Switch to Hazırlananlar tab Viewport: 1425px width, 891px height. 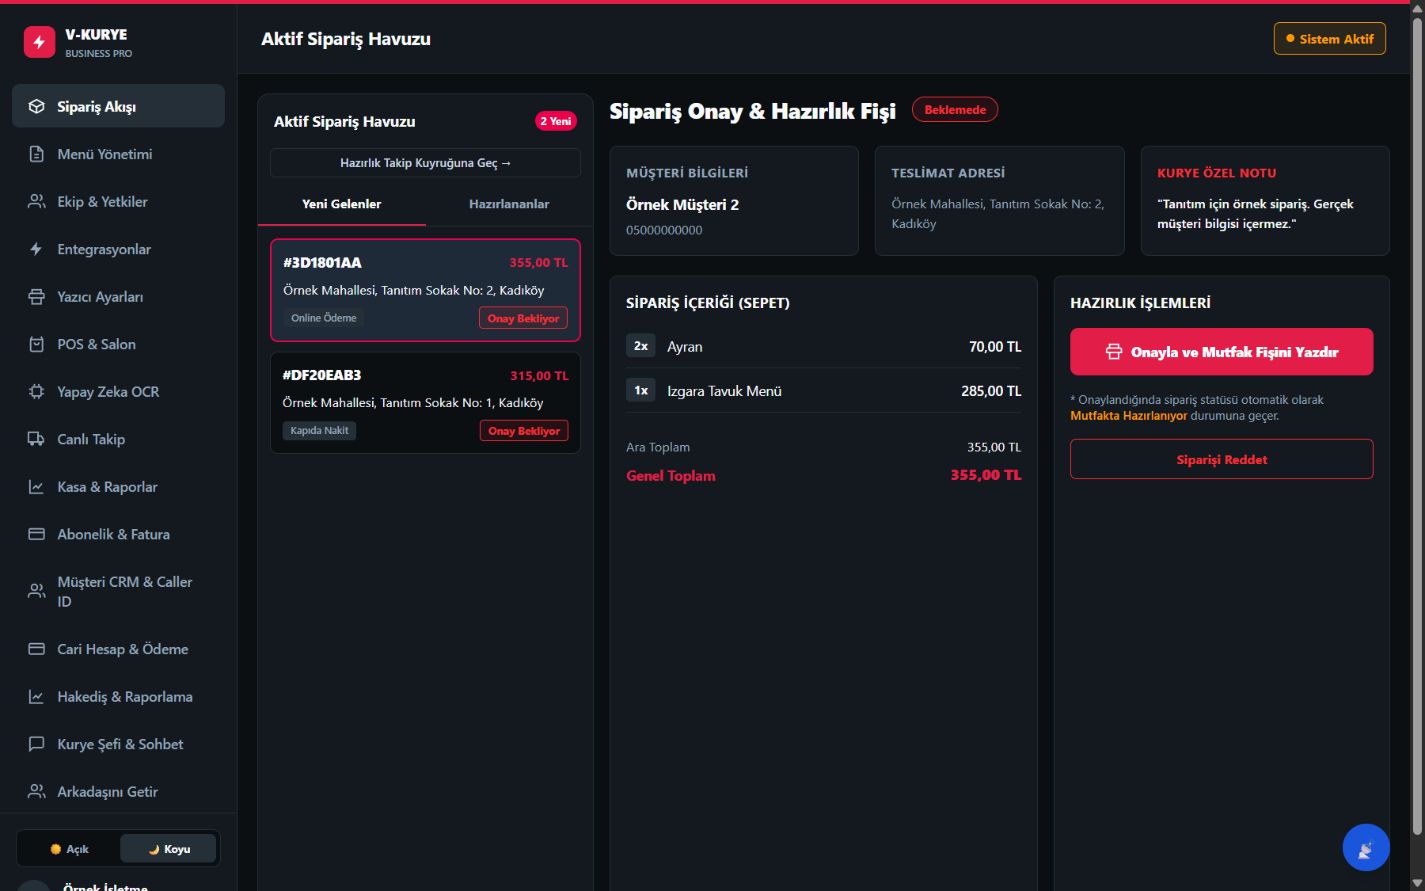(x=509, y=204)
